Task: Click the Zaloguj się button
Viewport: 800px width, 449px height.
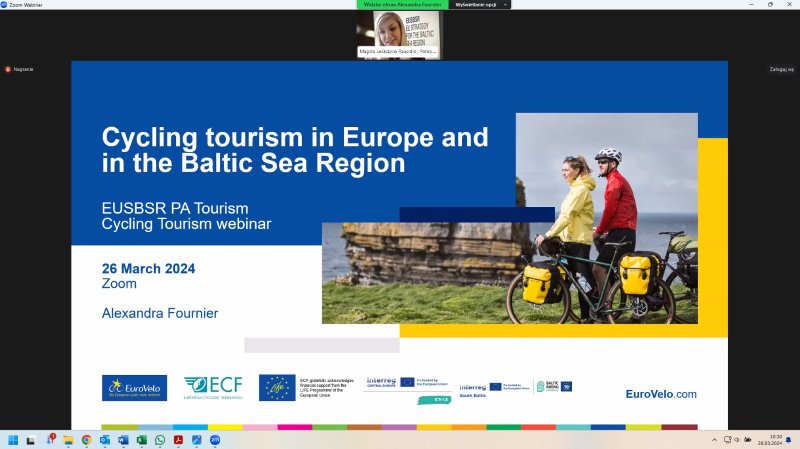Action: pos(781,69)
